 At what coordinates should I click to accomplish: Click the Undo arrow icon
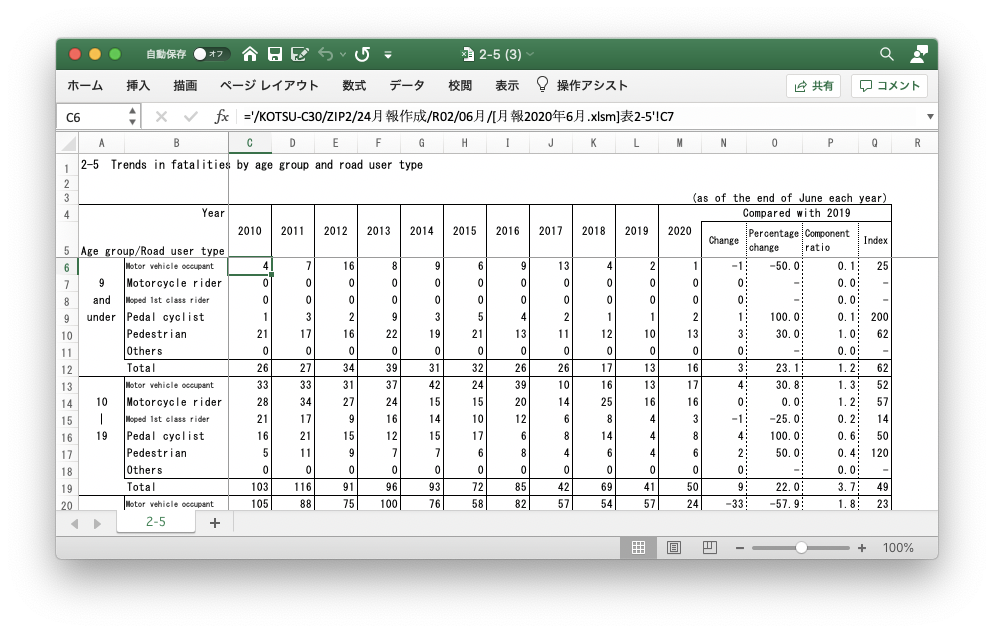[x=325, y=54]
